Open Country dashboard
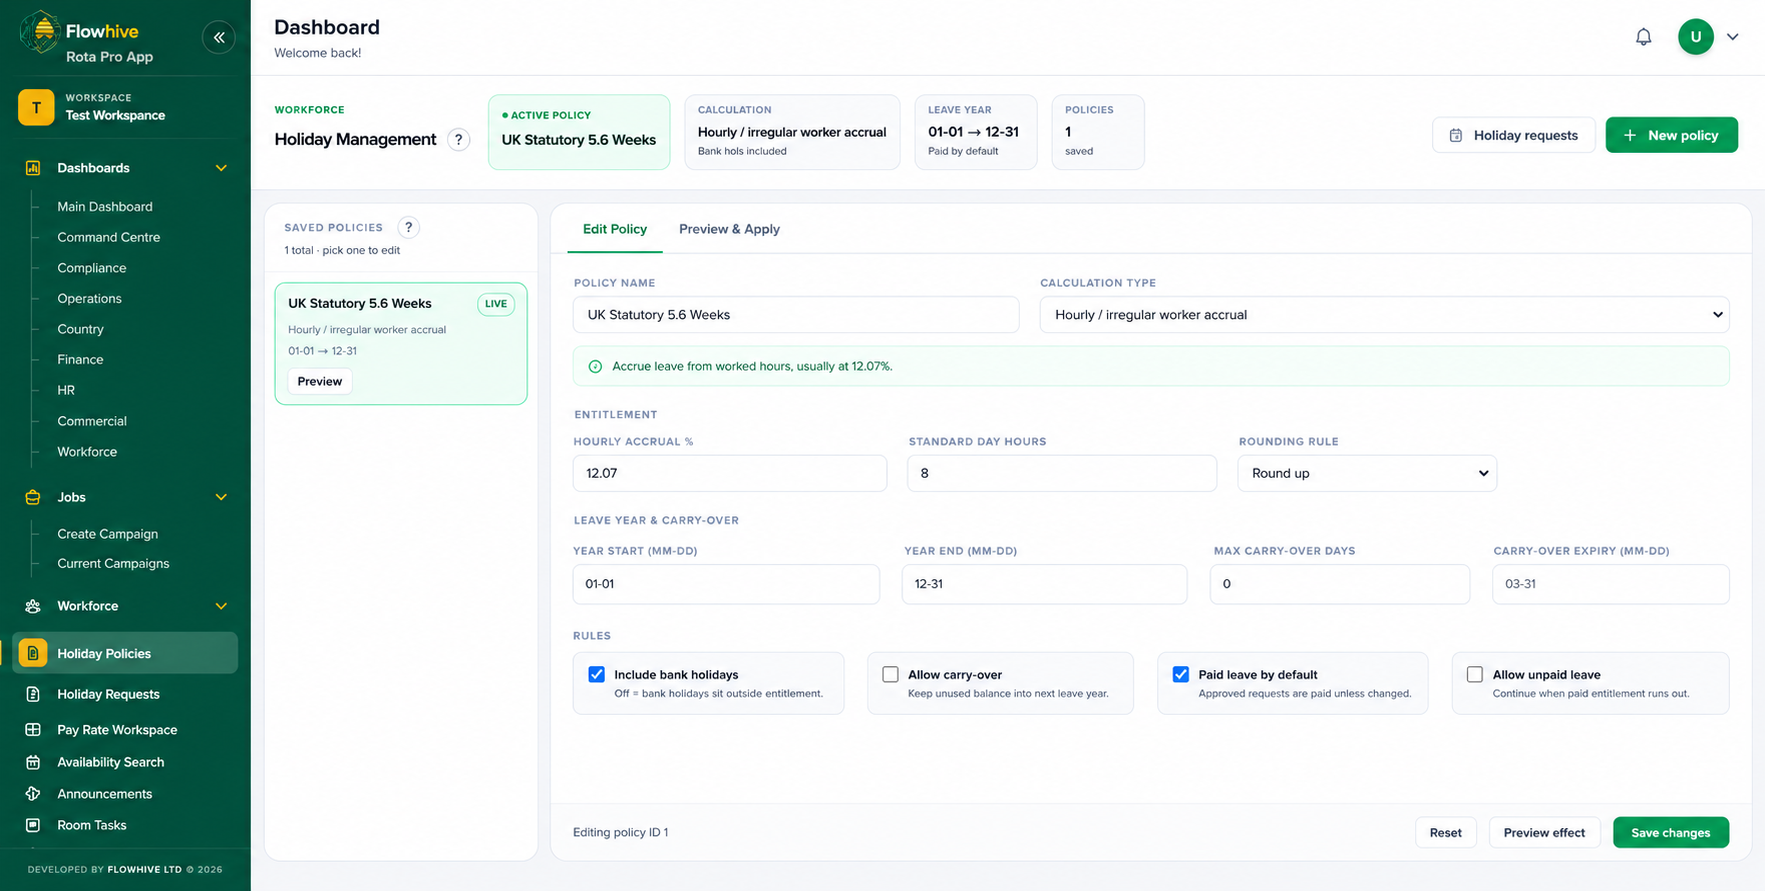This screenshot has height=891, width=1765. [80, 329]
